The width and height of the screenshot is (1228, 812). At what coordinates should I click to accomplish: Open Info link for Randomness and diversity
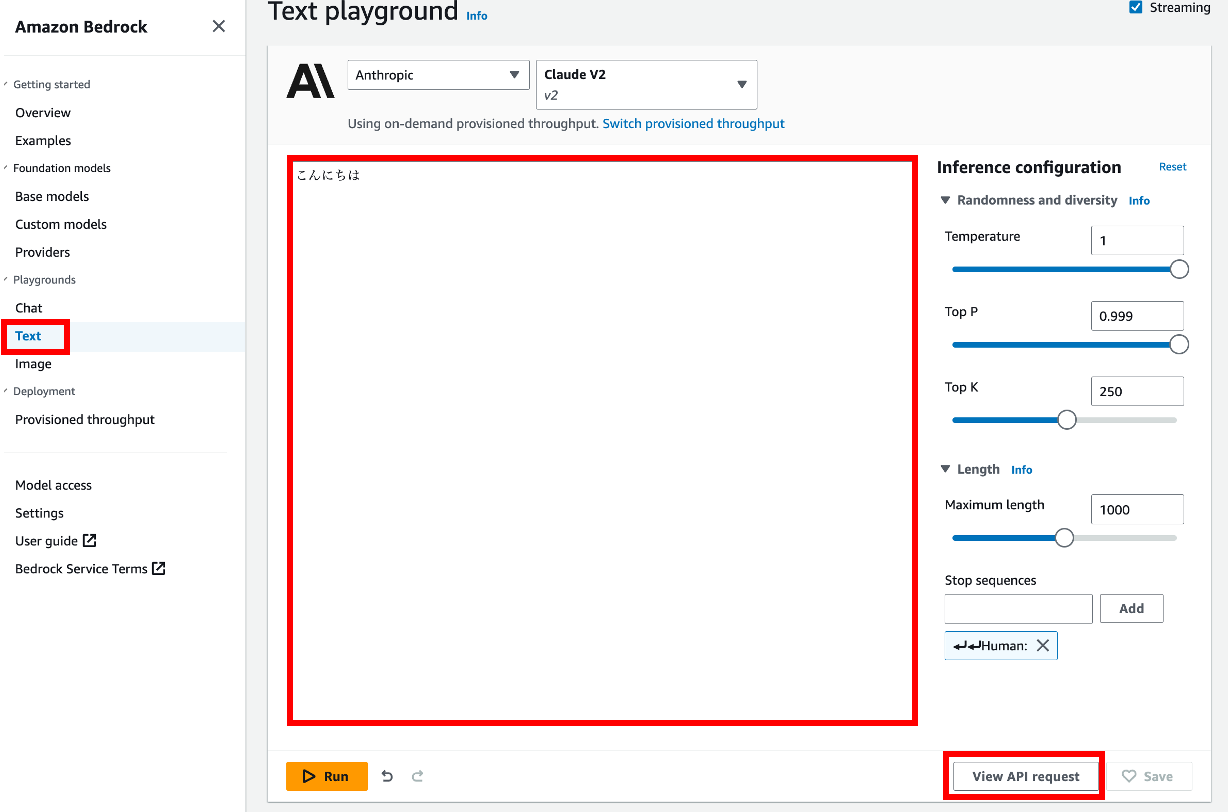click(1139, 201)
